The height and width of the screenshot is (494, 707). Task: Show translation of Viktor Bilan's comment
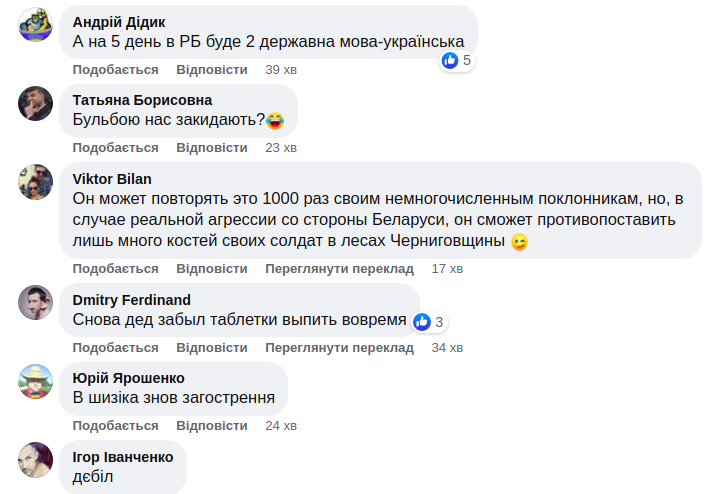[x=339, y=269]
